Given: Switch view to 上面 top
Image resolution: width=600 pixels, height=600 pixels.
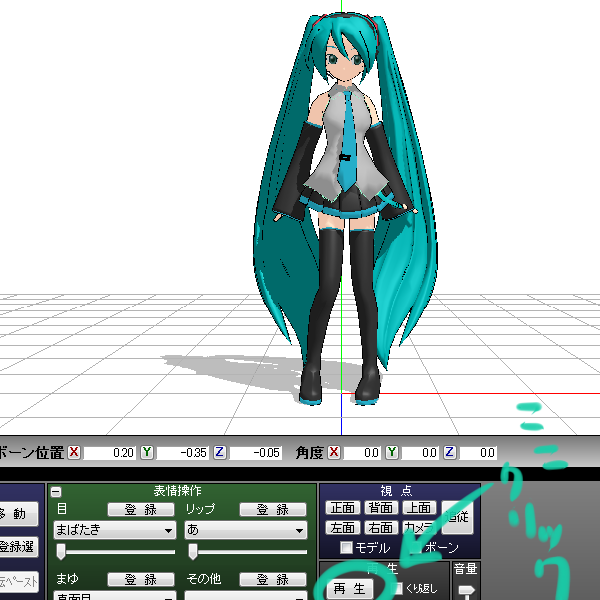Looking at the screenshot, I should tap(420, 508).
